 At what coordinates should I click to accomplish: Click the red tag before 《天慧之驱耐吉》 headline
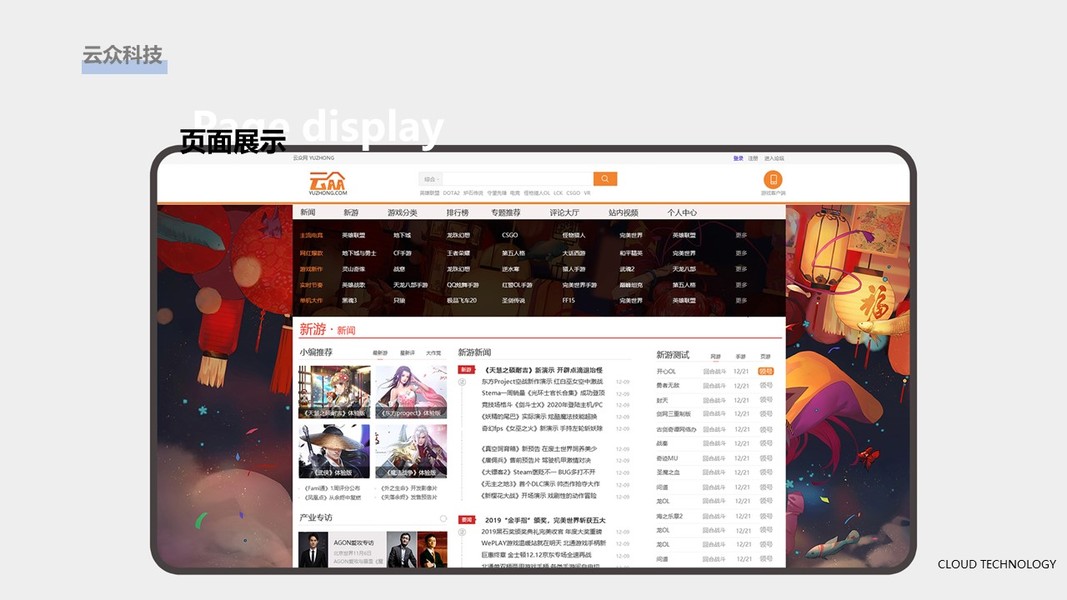[x=465, y=369]
